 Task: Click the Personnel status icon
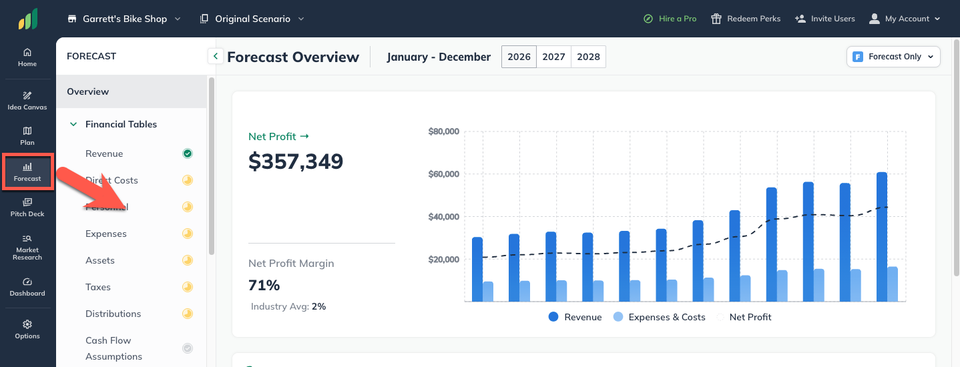(x=188, y=207)
